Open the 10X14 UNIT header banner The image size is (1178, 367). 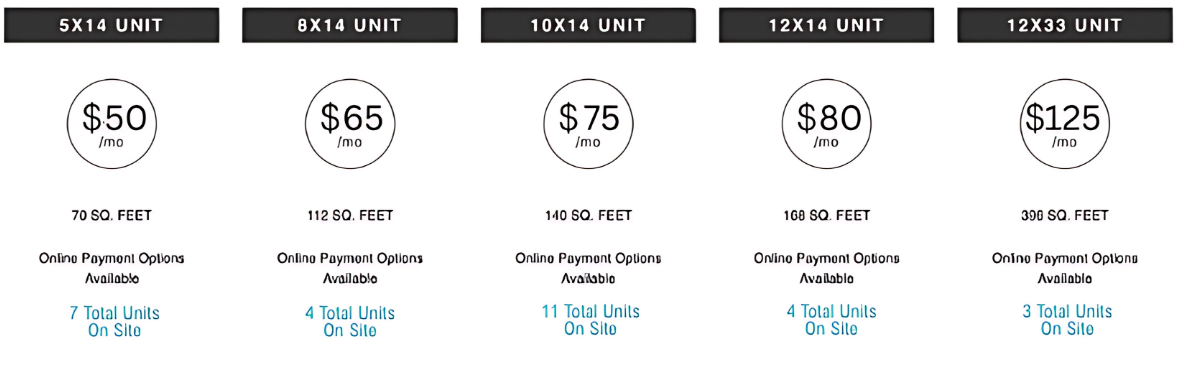click(588, 25)
